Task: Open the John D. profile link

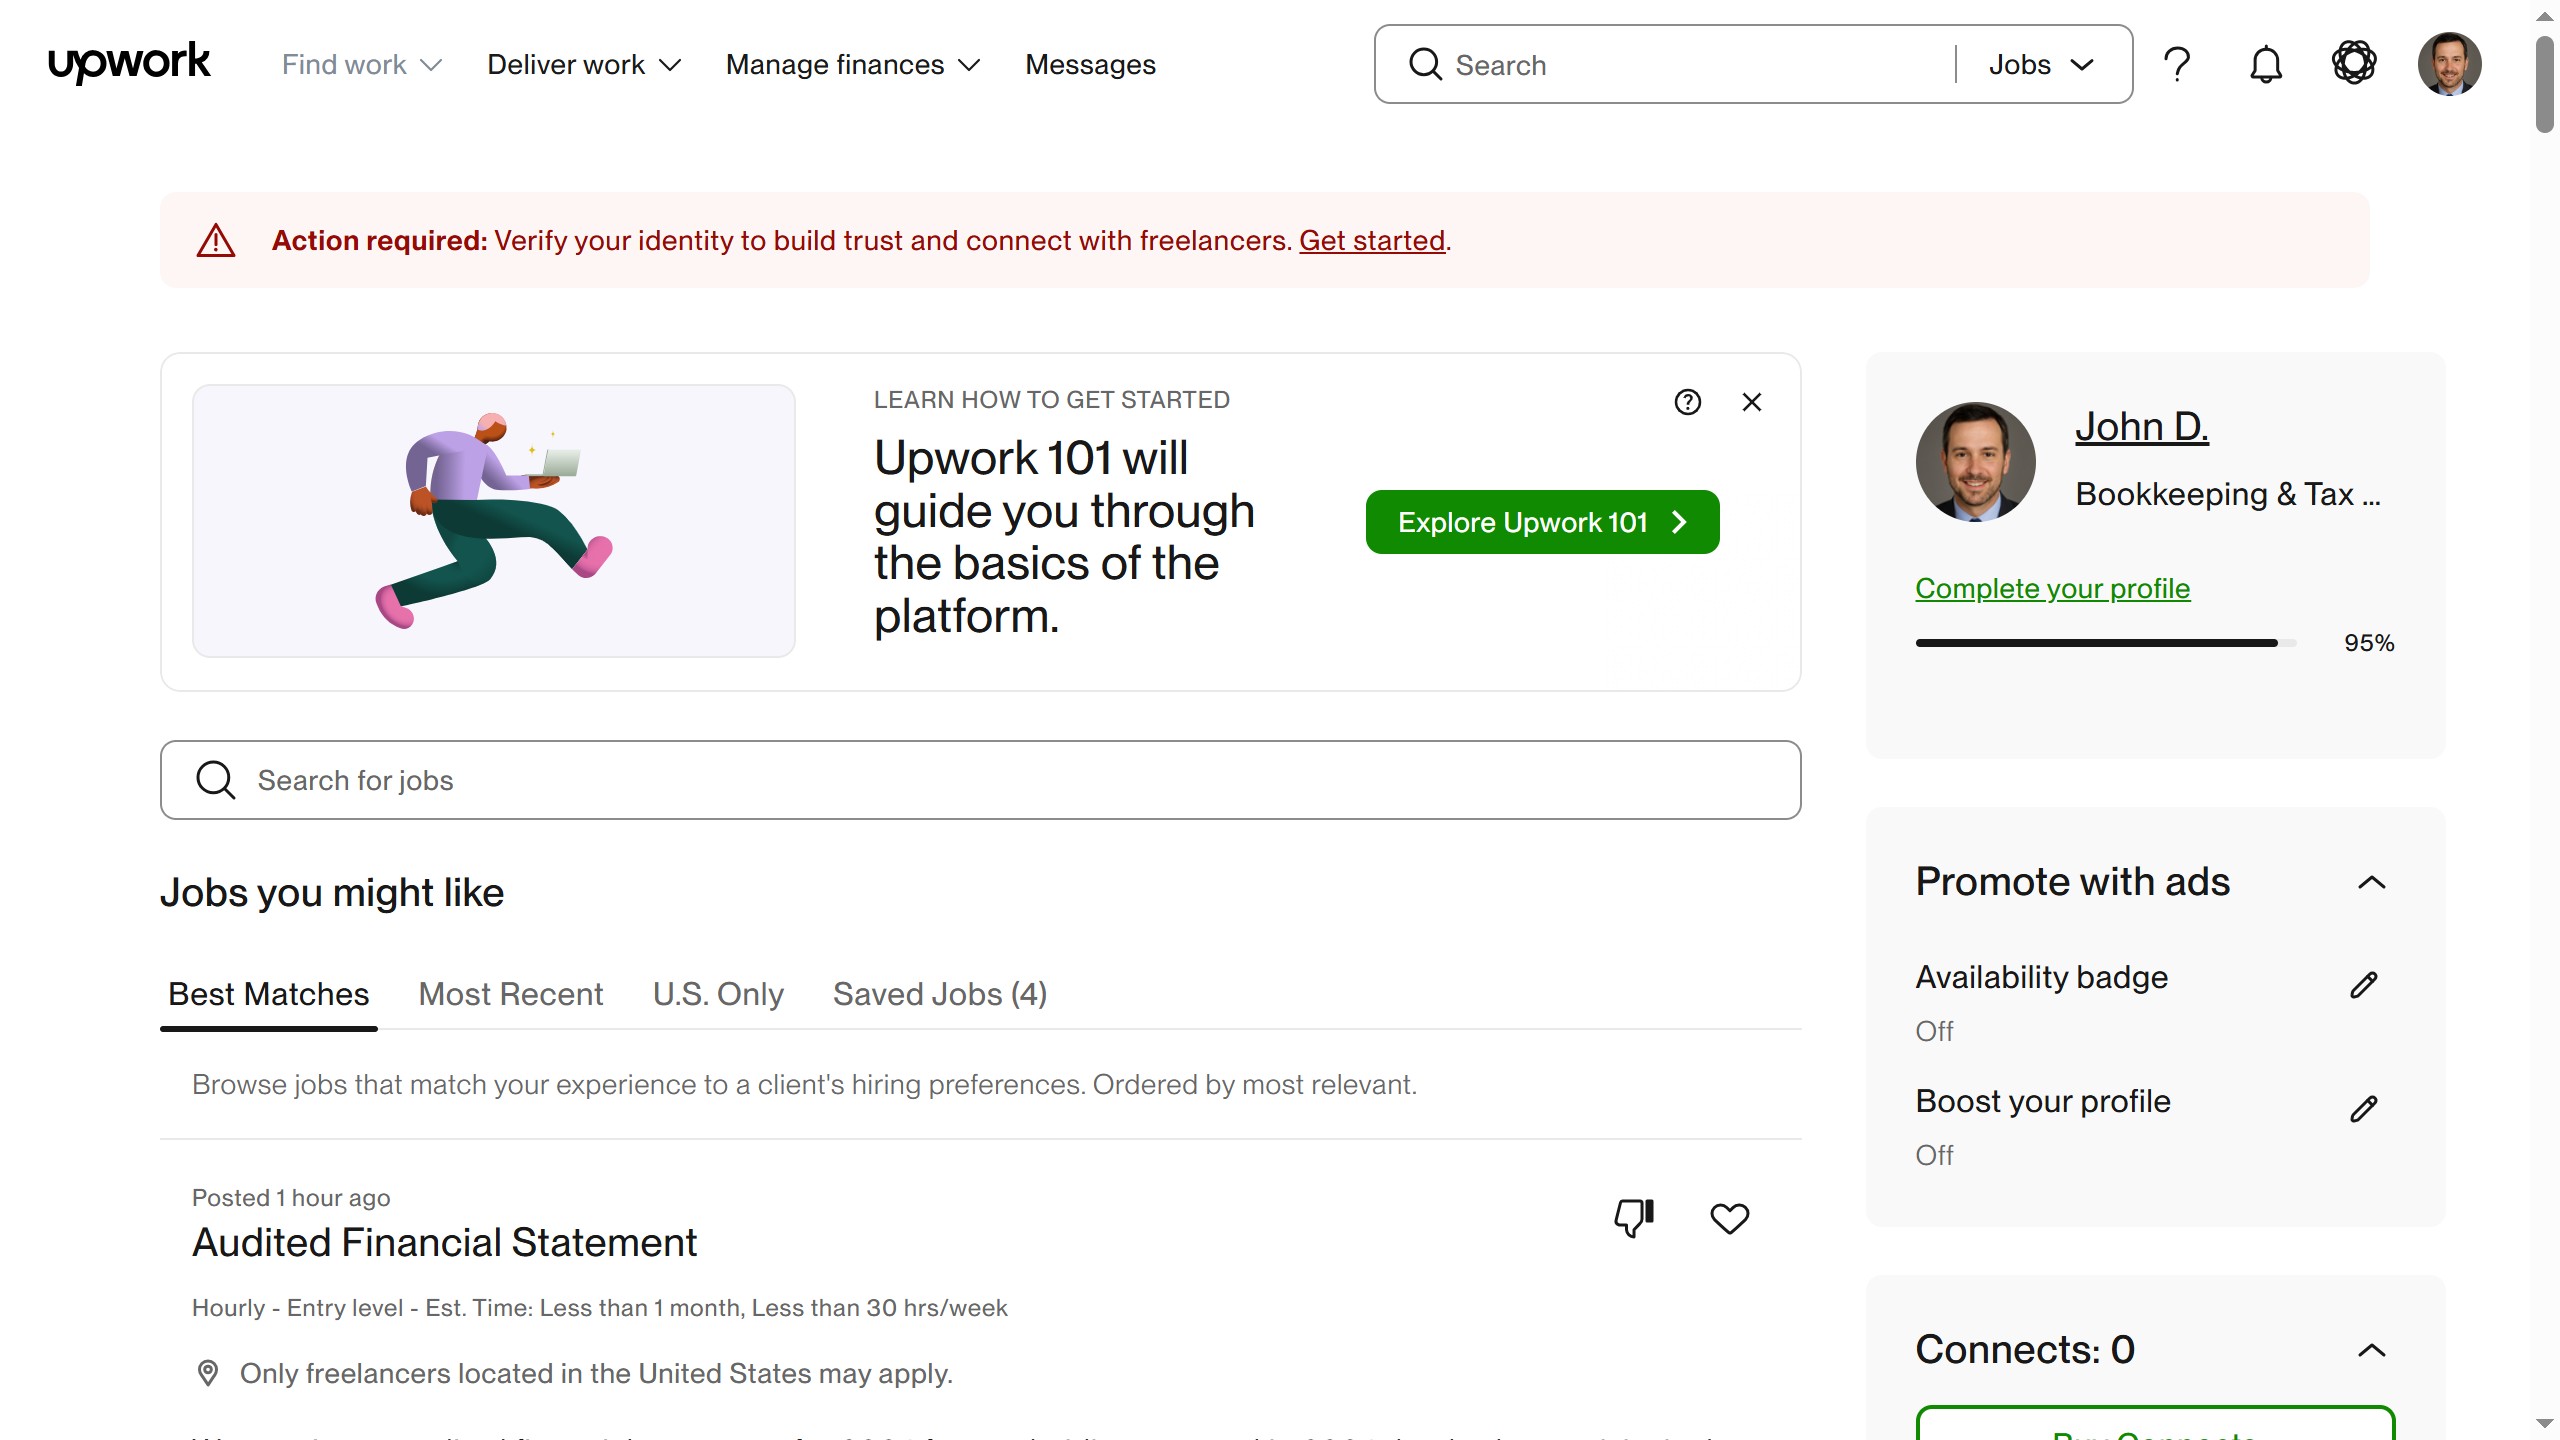Action: [2142, 427]
